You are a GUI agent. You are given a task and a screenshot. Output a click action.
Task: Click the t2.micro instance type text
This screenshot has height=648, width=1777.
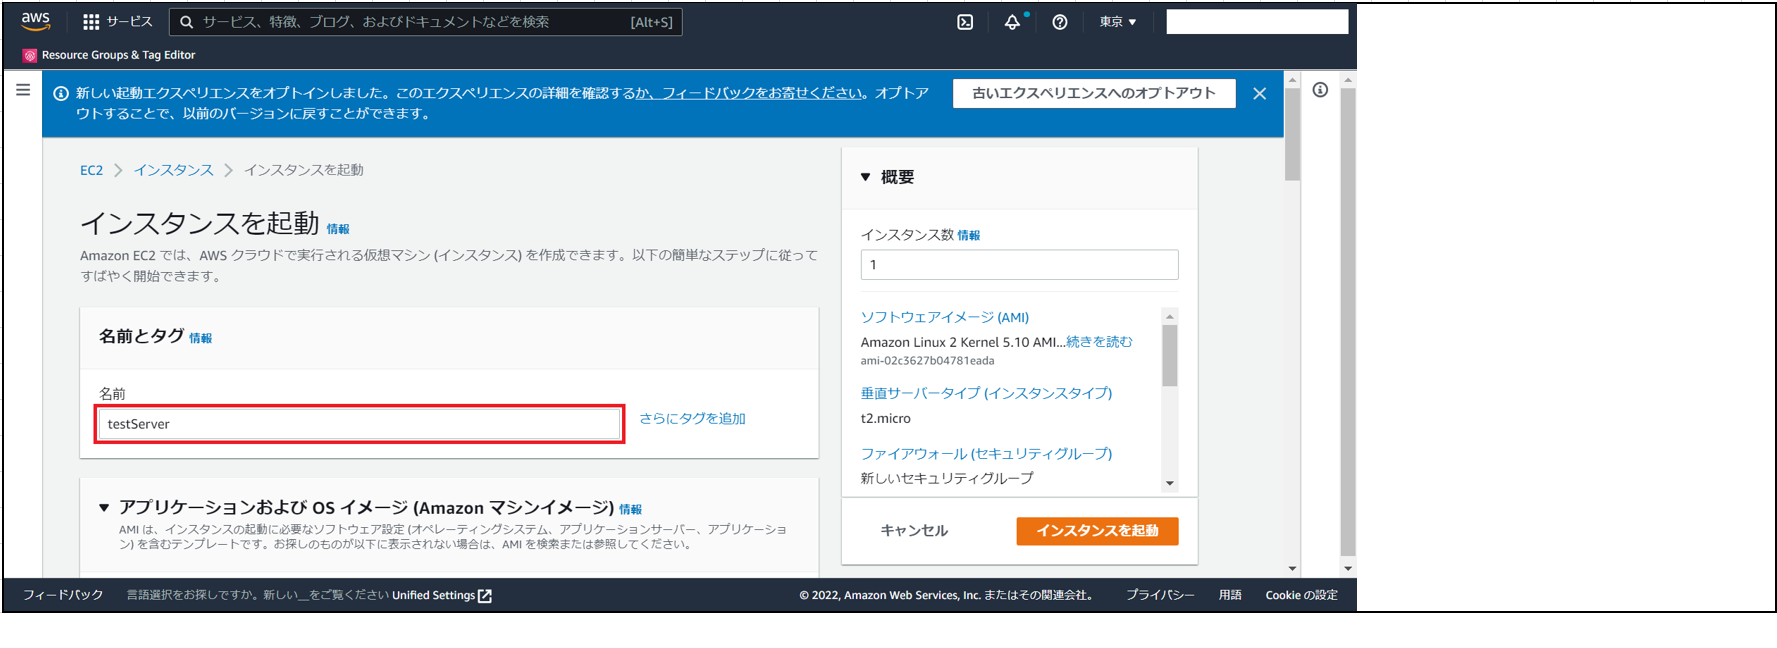pyautogui.click(x=886, y=418)
